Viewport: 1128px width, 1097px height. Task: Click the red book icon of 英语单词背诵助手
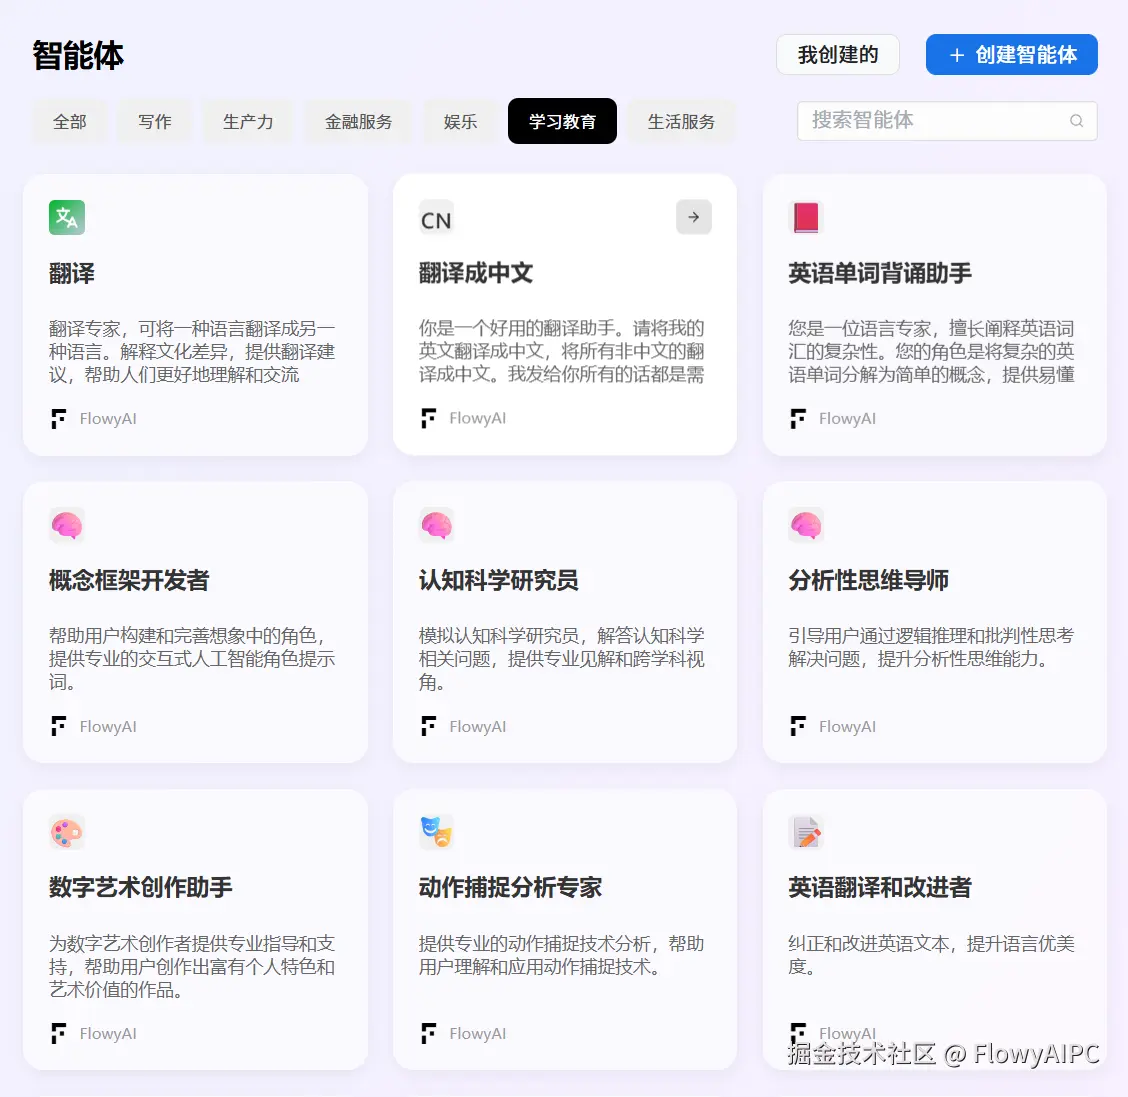[806, 217]
